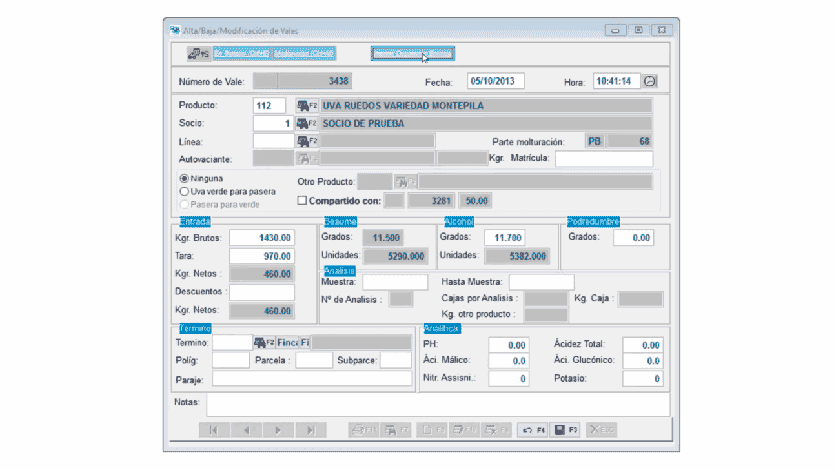Click into the Notas text field

(x=437, y=404)
